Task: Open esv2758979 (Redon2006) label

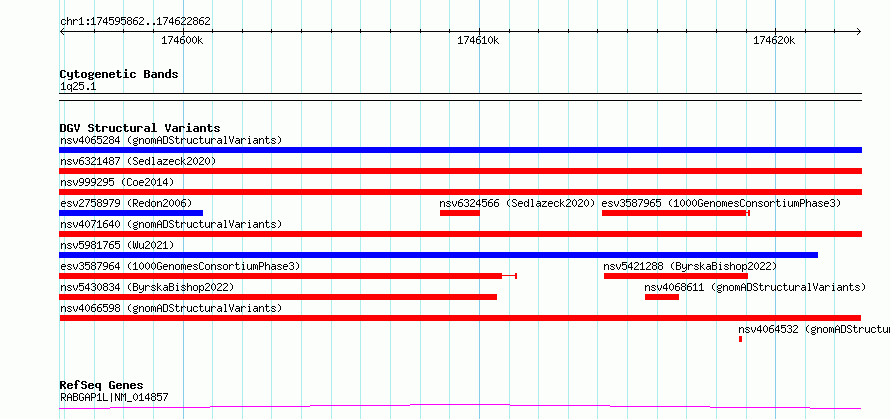Action: pyautogui.click(x=126, y=203)
